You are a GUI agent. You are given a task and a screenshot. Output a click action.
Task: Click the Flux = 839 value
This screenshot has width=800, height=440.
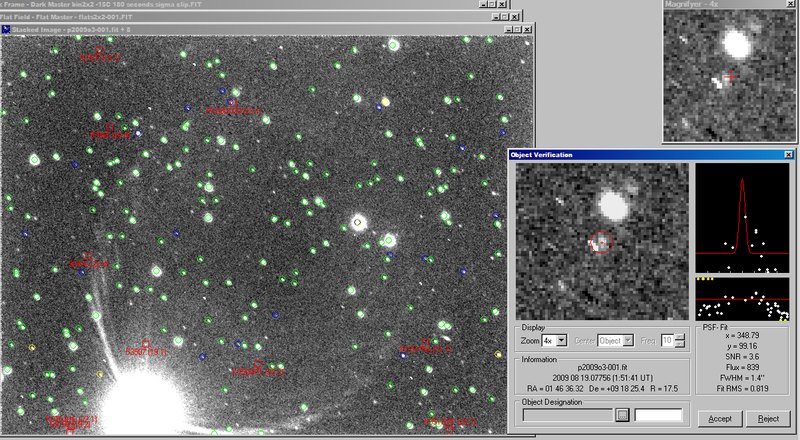(742, 367)
